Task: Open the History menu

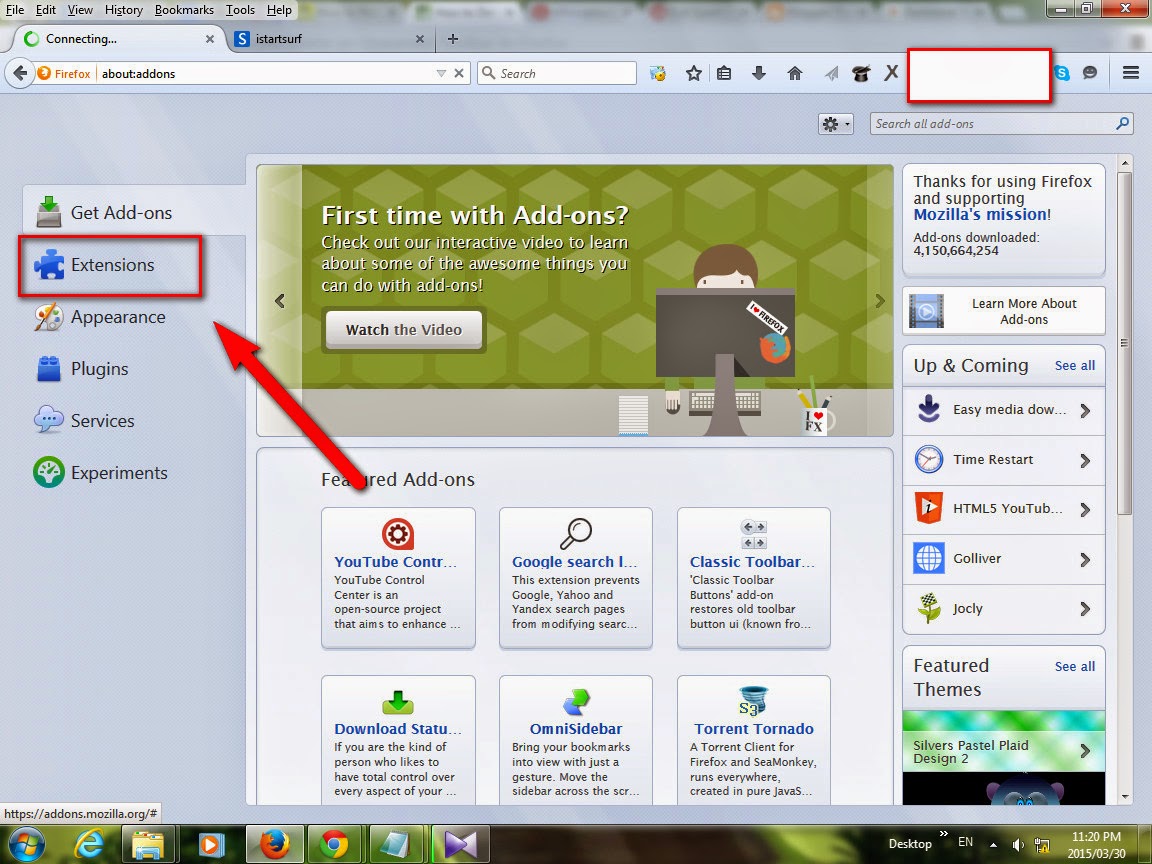Action: click(x=123, y=10)
